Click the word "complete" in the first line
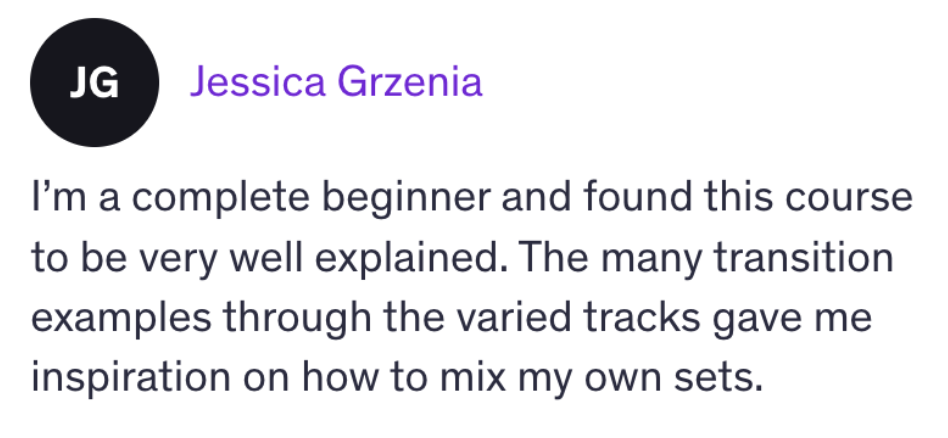This screenshot has height=438, width=948. (221, 199)
